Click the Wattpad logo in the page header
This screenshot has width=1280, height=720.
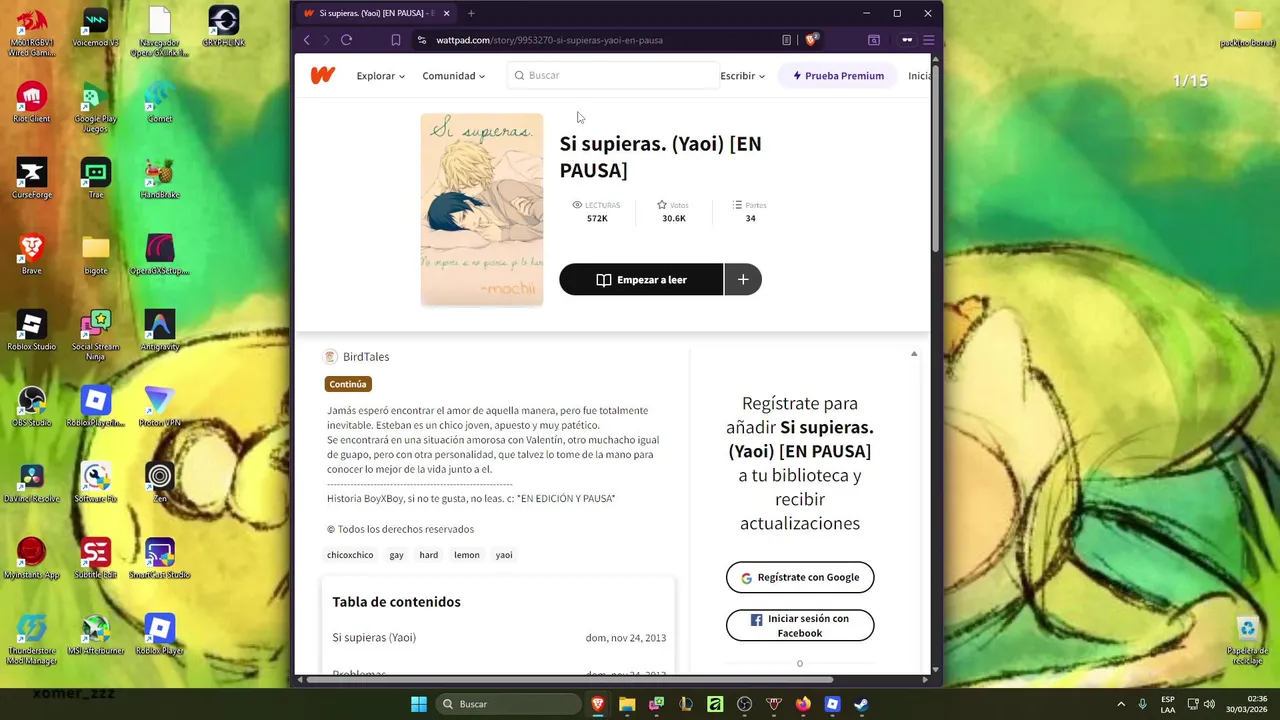(x=322, y=76)
